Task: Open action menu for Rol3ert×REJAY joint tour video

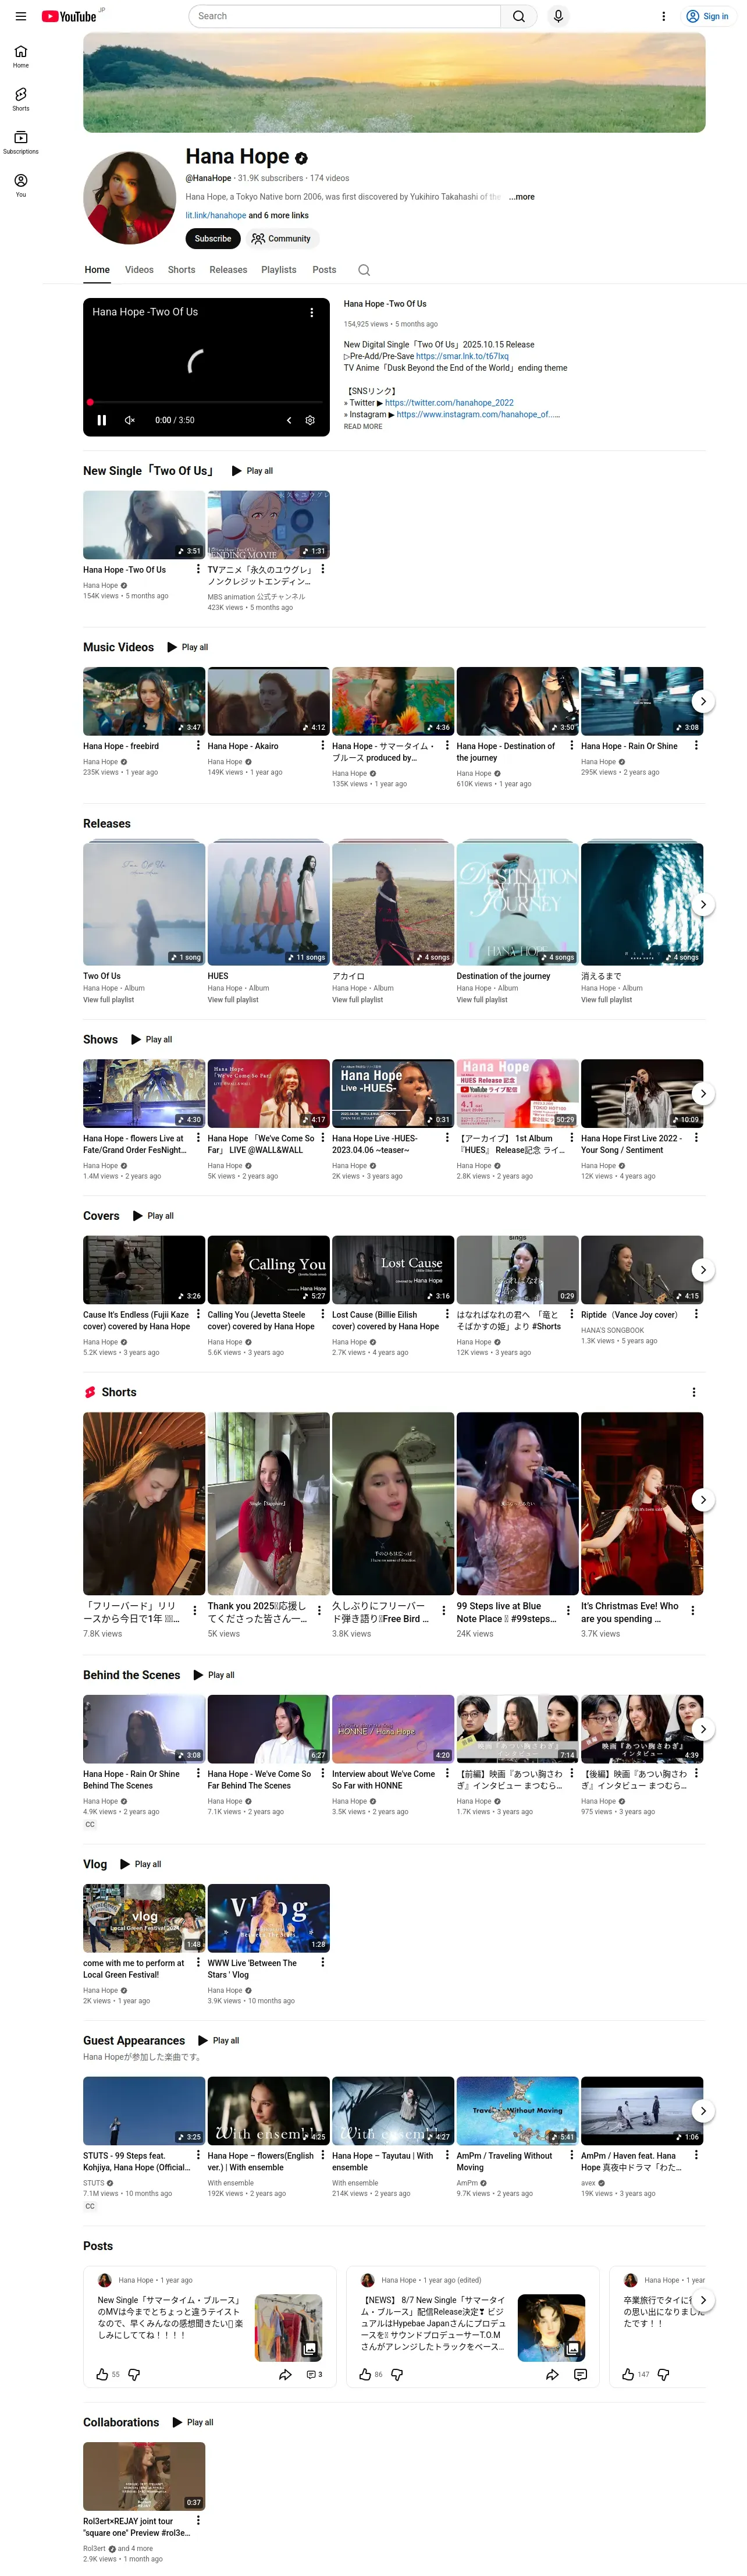Action: tap(198, 2520)
